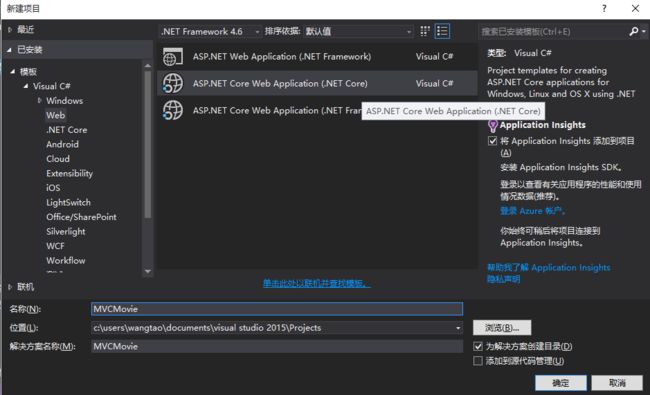This screenshot has height=395, width=650.
Task: Open the sign in to Azure account link
Action: pyautogui.click(x=532, y=211)
